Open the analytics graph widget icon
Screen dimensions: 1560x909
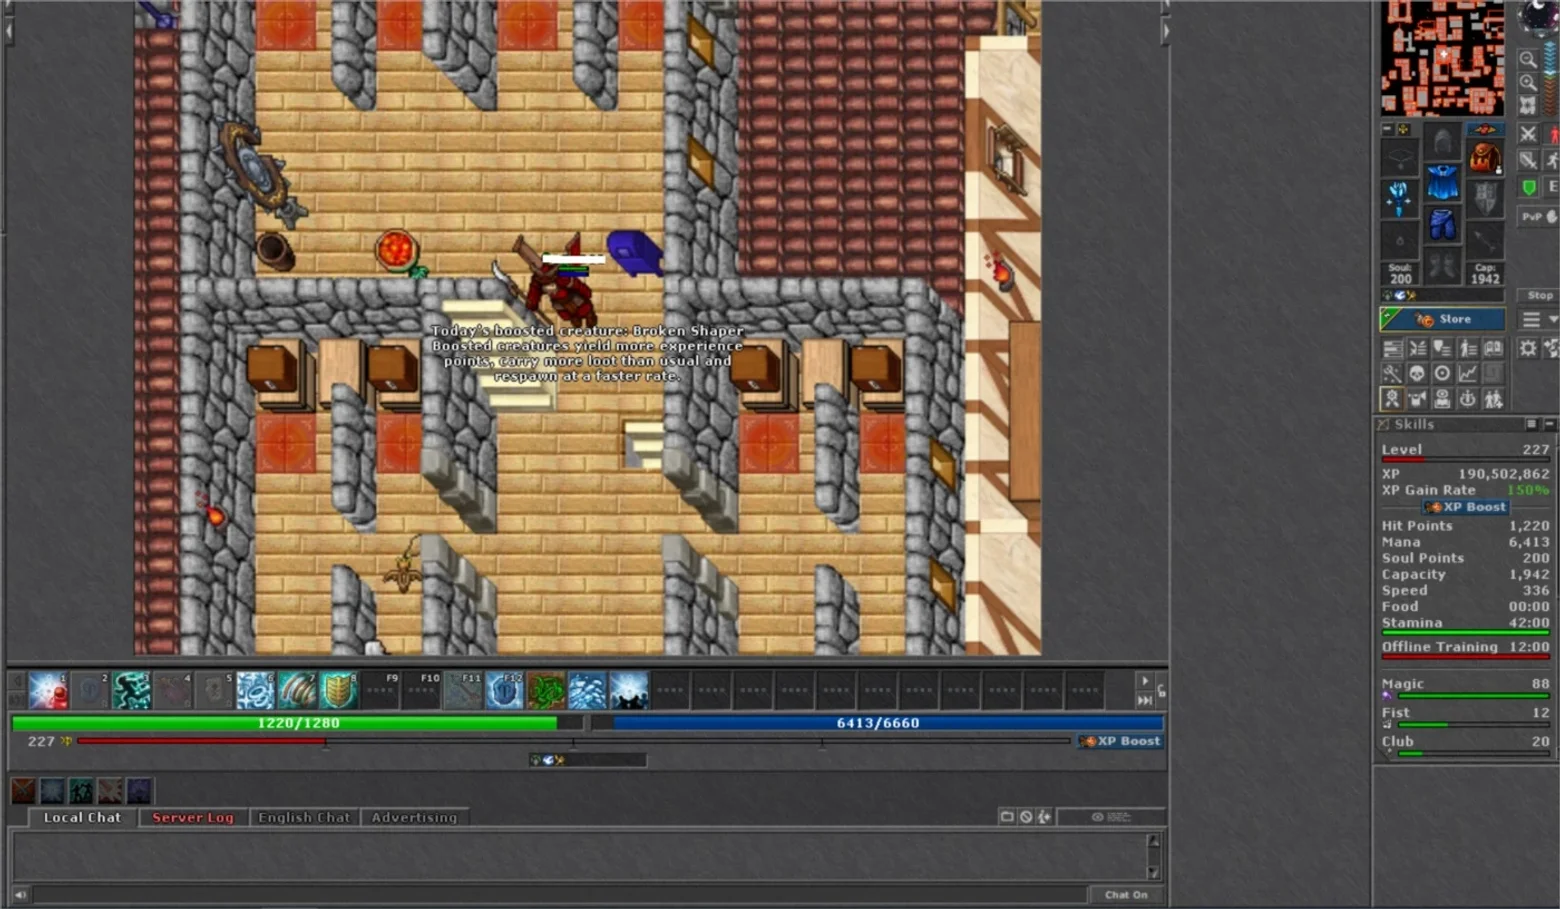point(1467,374)
